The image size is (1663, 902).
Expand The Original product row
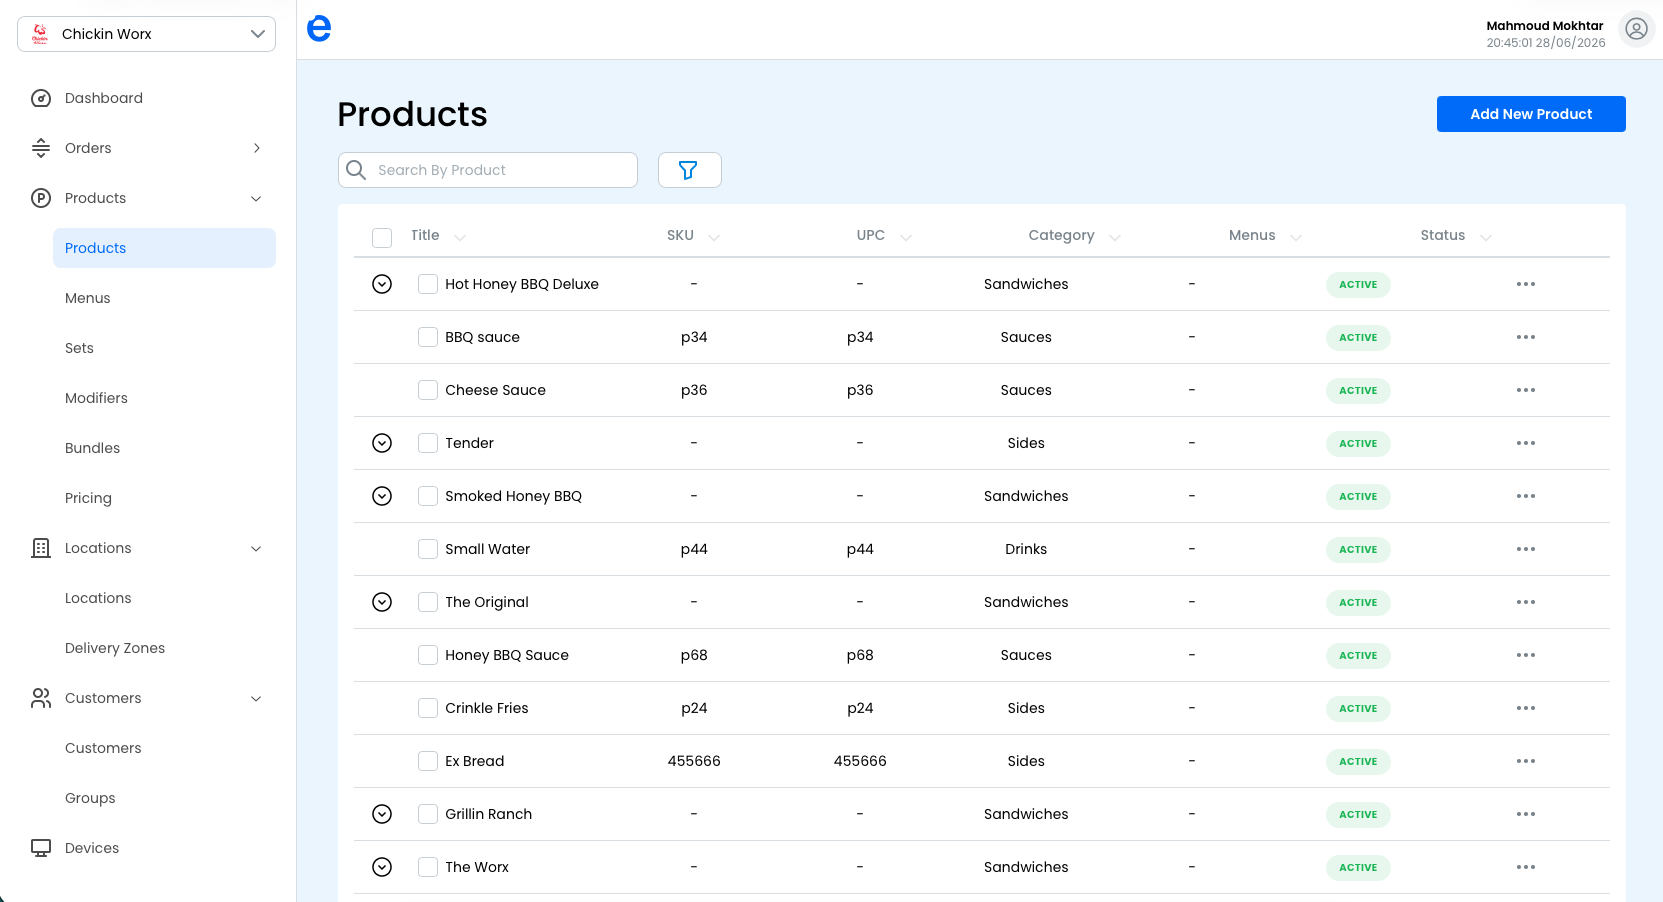tap(382, 602)
